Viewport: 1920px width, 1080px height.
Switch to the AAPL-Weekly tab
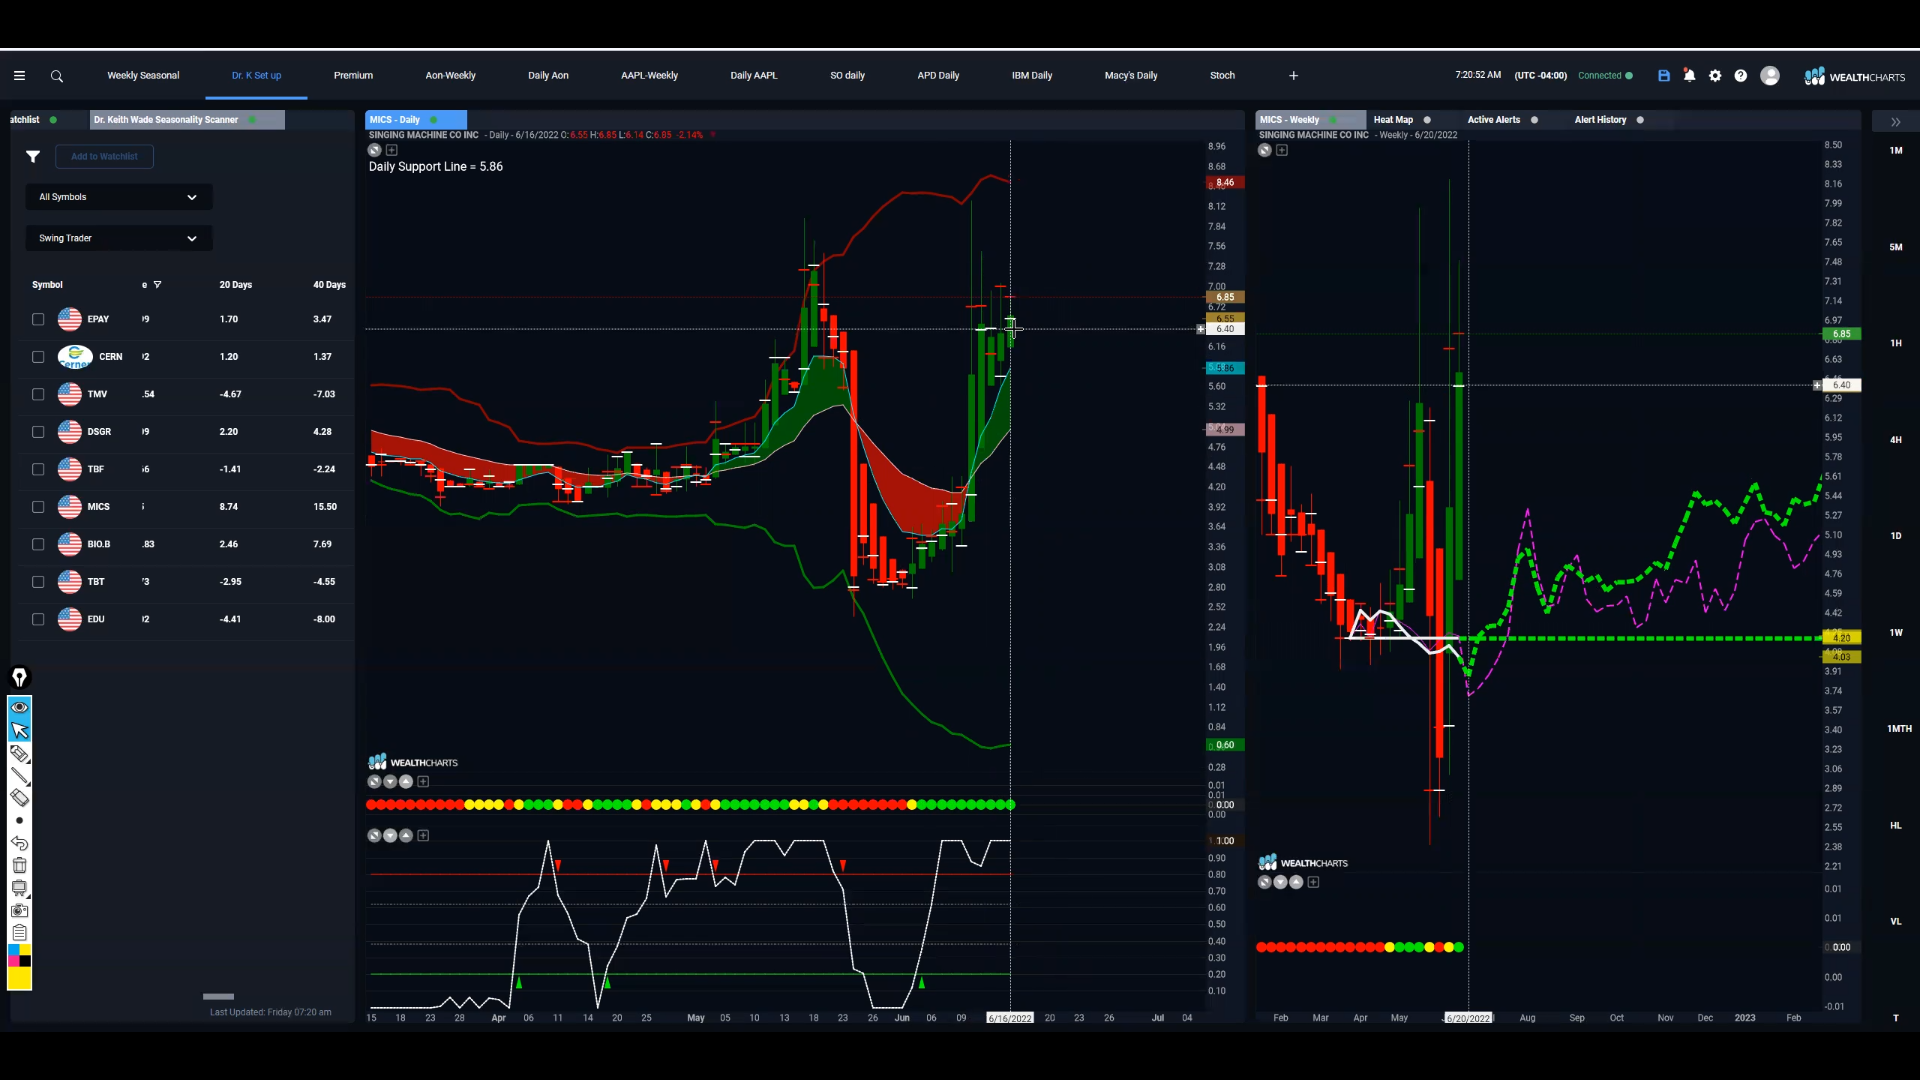point(649,76)
